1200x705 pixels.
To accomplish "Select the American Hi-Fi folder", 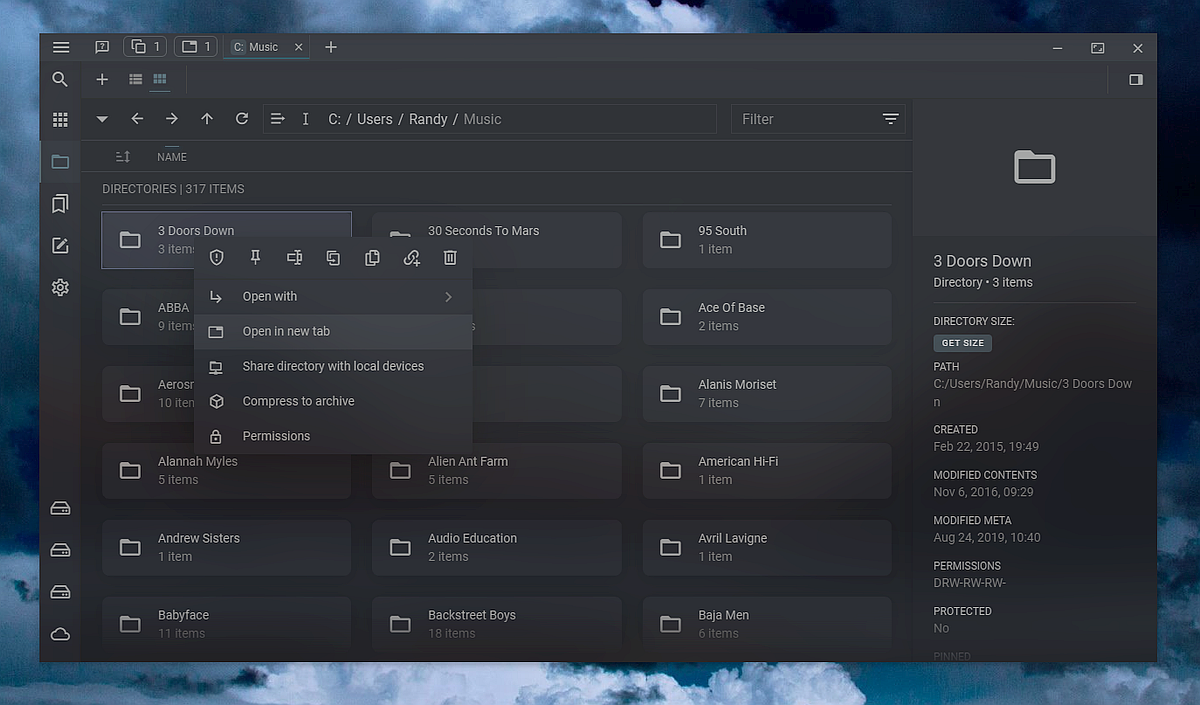I will (x=767, y=471).
